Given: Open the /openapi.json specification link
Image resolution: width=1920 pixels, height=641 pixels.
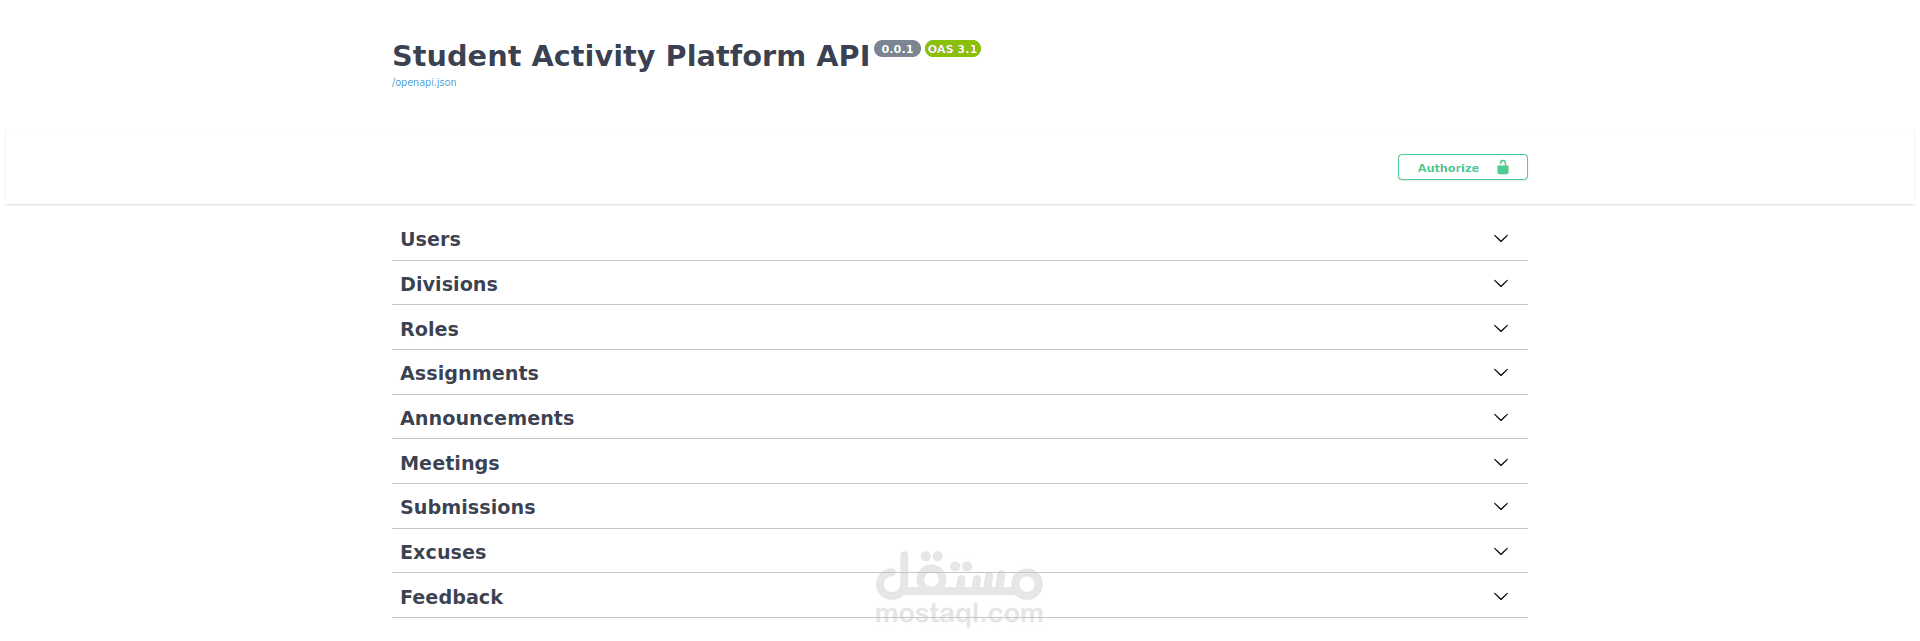Looking at the screenshot, I should [423, 82].
